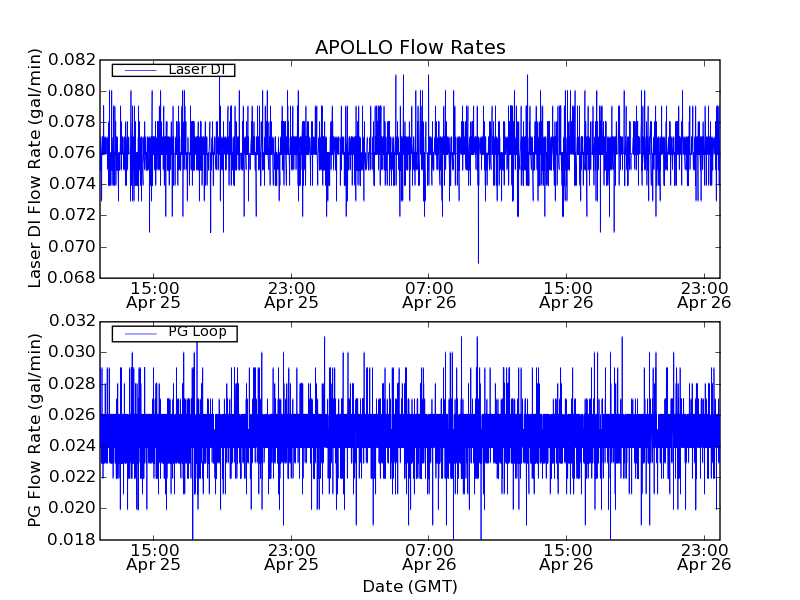Image resolution: width=800 pixels, height=600 pixels.
Task: Click the "Laser DI Flow Rate (gal/min)" axis label
Action: pyautogui.click(x=34, y=168)
